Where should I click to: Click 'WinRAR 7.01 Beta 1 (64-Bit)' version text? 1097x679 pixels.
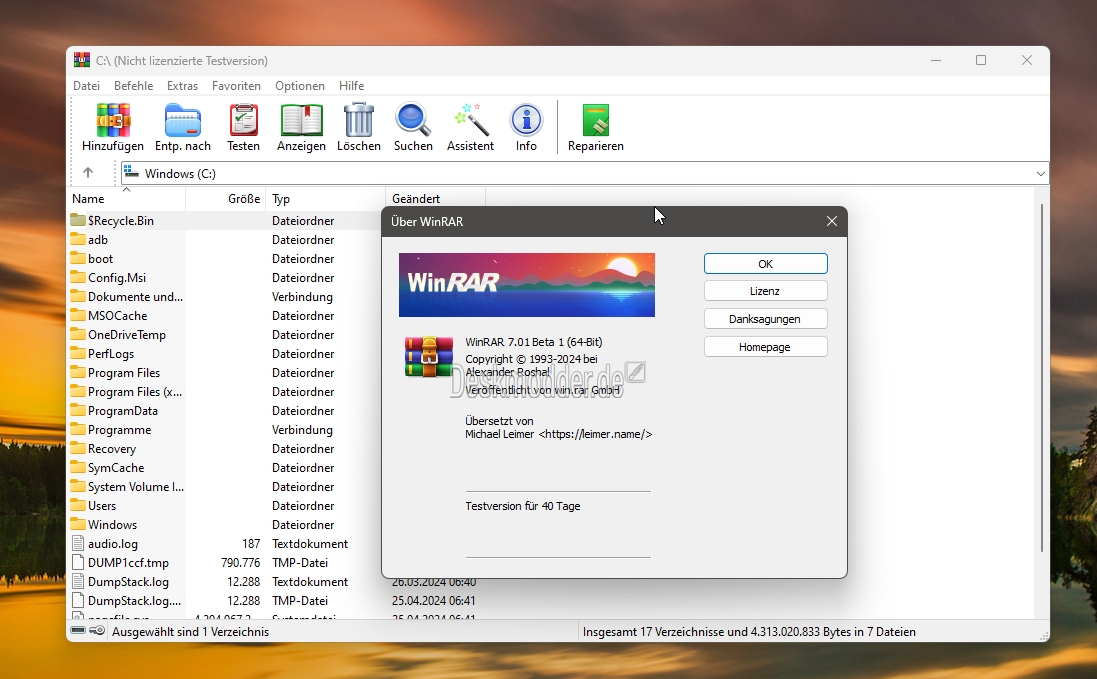[x=534, y=342]
